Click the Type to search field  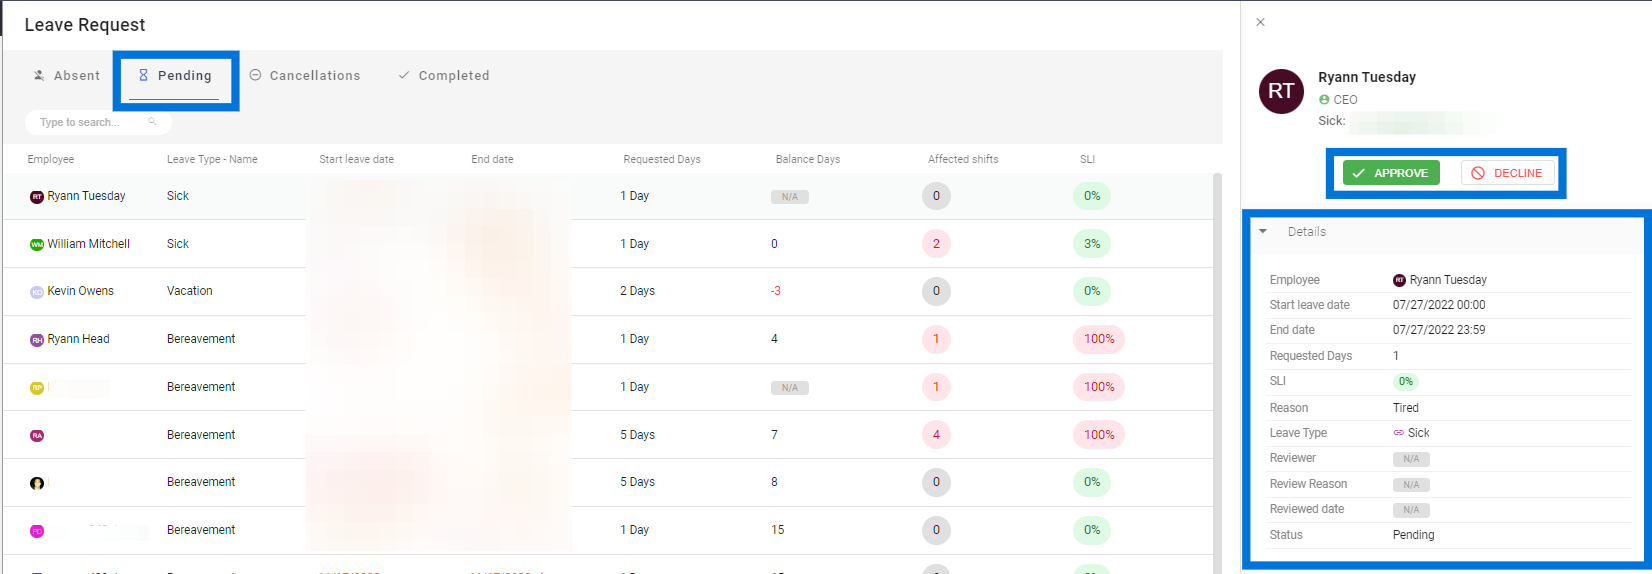[x=98, y=122]
